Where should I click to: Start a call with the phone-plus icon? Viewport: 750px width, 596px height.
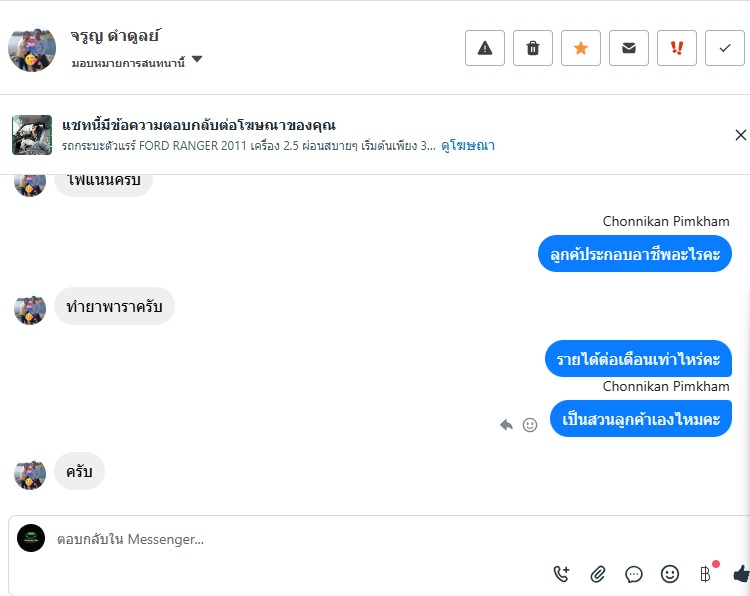561,574
